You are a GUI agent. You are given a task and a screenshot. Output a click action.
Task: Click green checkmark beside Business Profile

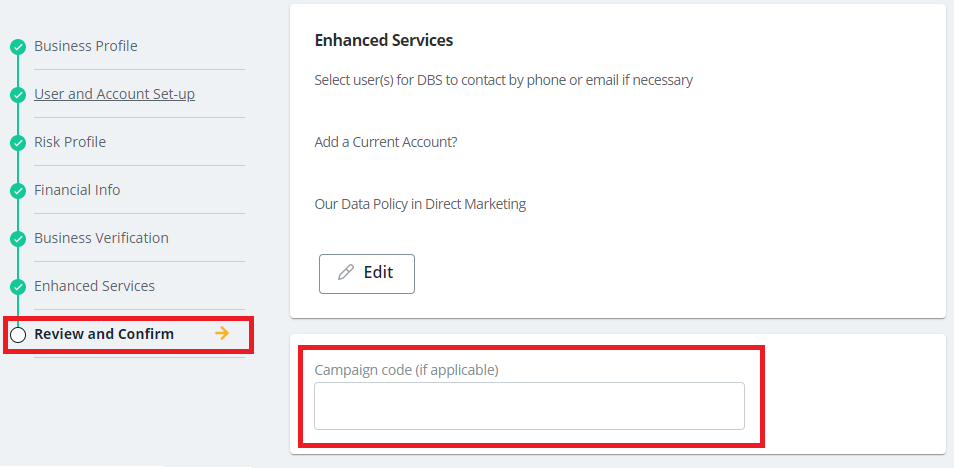point(17,47)
